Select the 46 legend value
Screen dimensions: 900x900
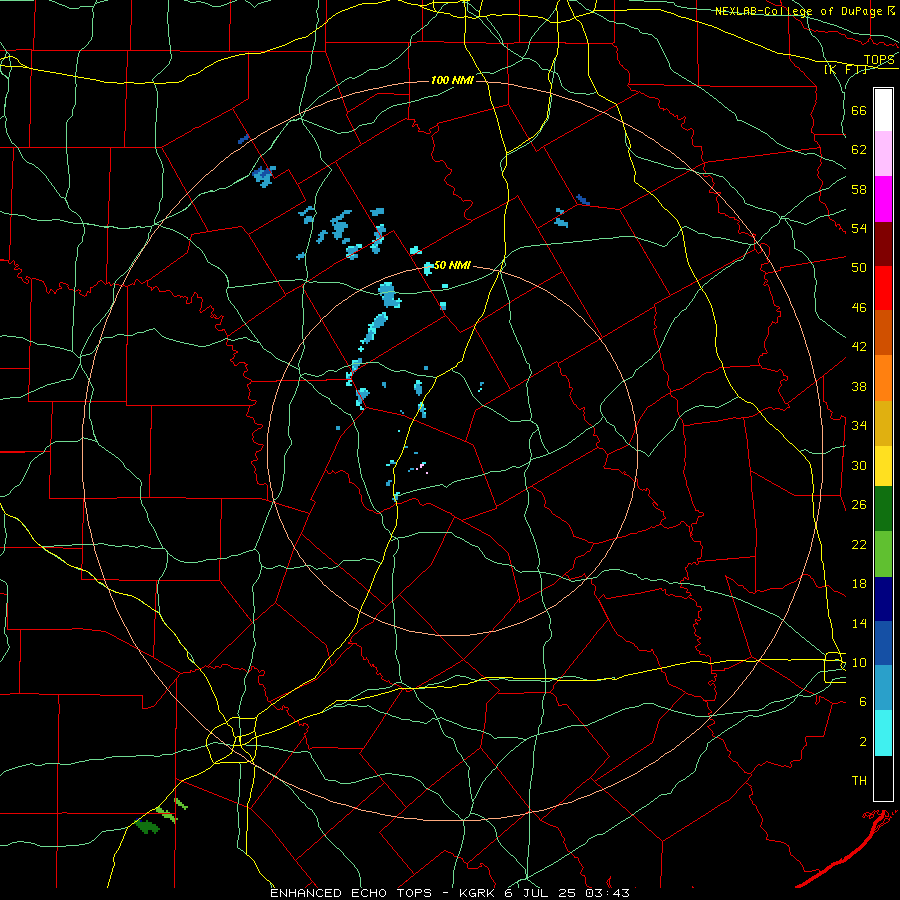click(859, 307)
